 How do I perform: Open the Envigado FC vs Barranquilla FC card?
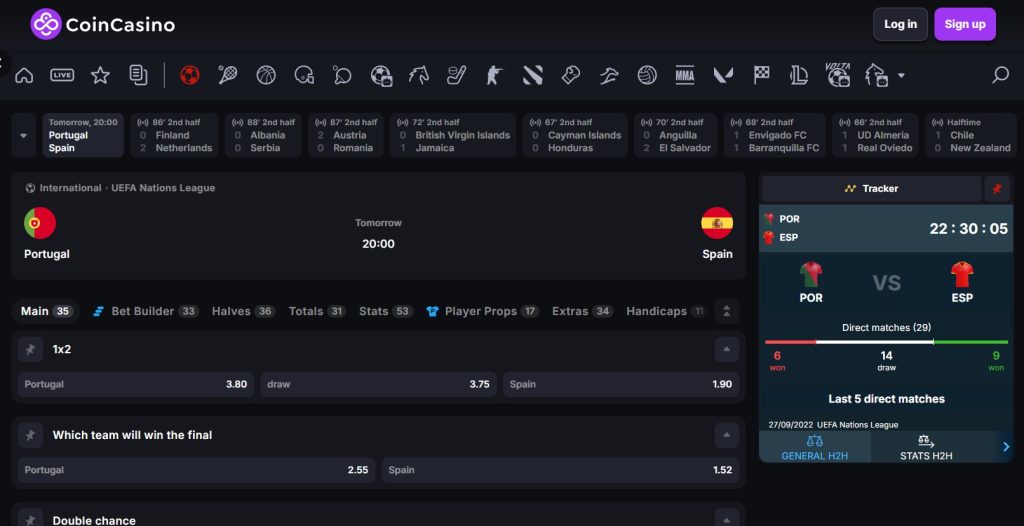(775, 135)
